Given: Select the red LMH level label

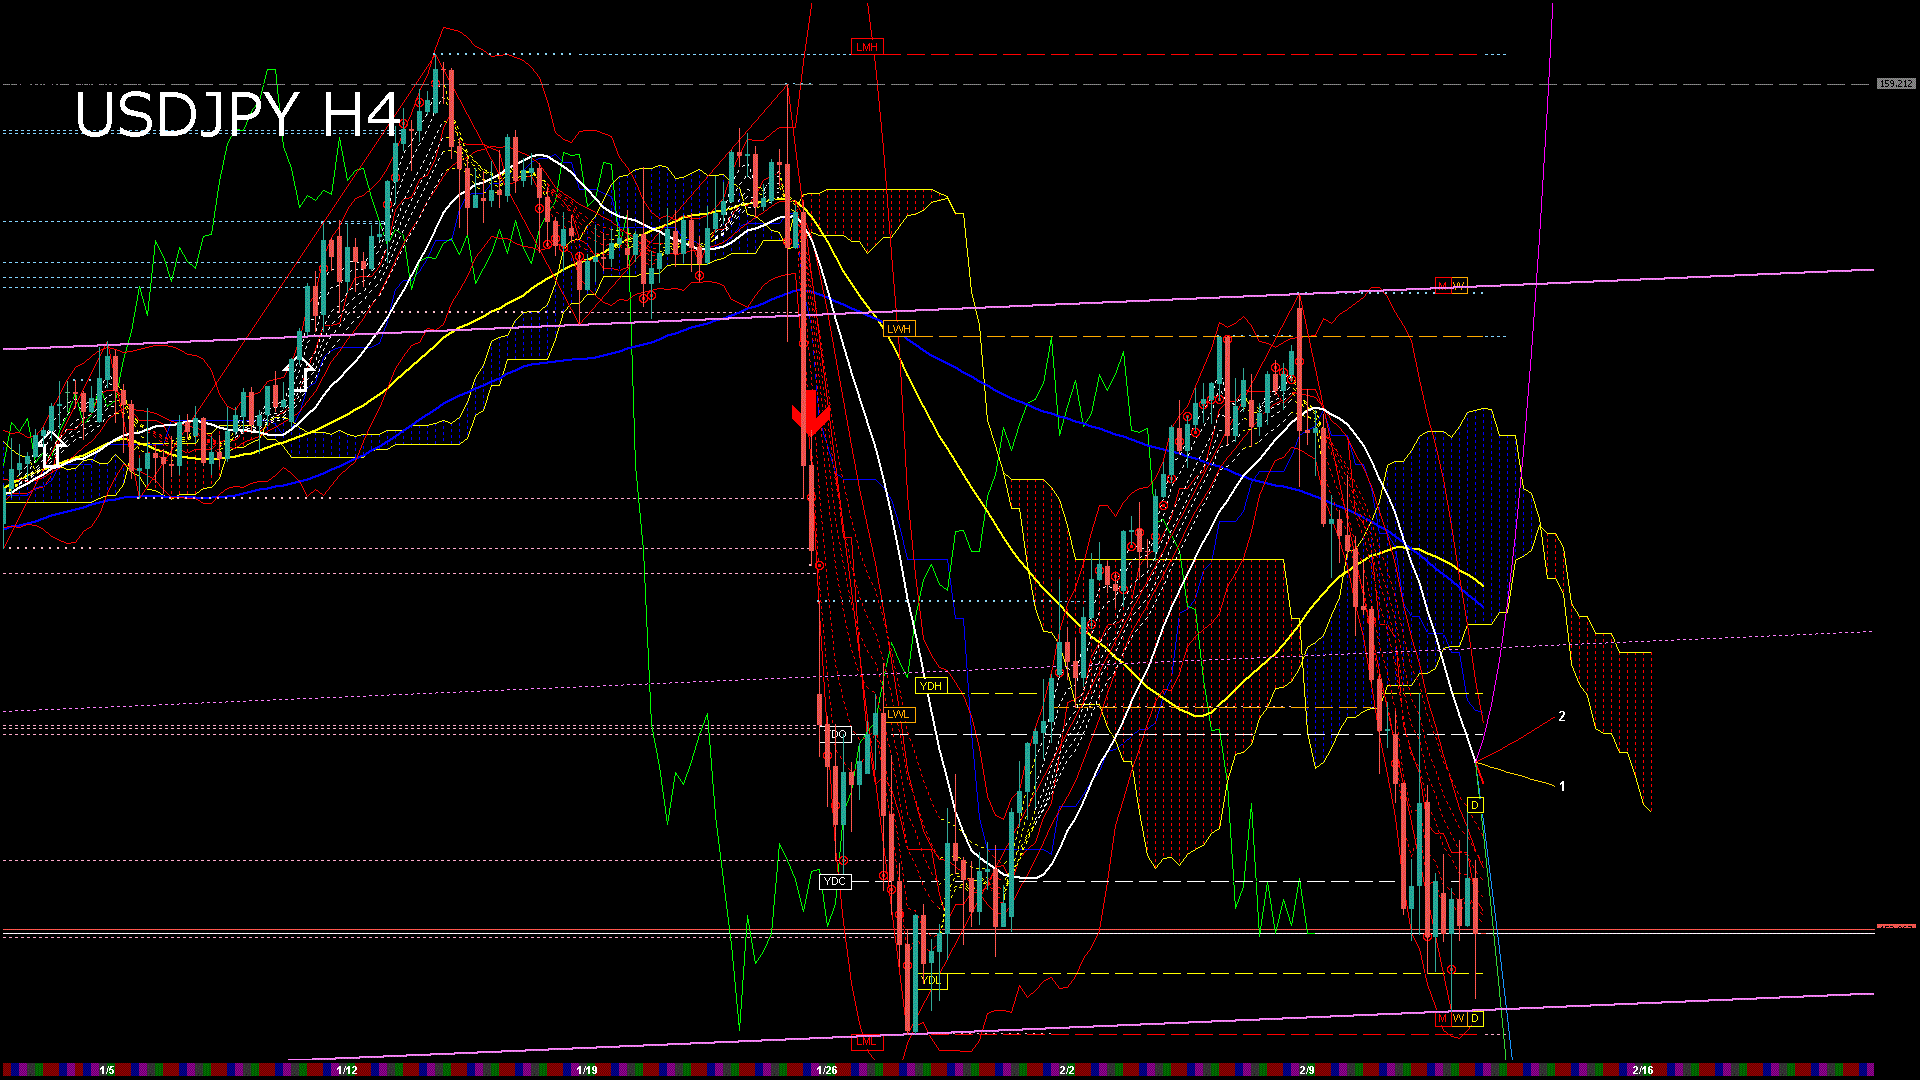Looking at the screenshot, I should pos(866,47).
